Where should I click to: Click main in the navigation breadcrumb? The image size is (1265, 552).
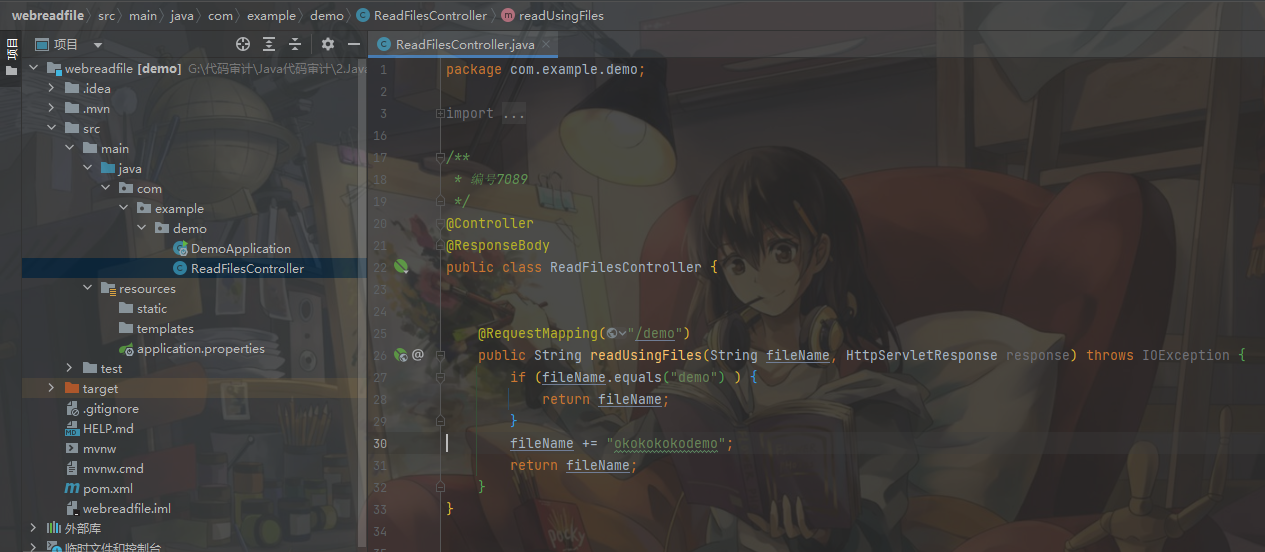click(x=143, y=15)
